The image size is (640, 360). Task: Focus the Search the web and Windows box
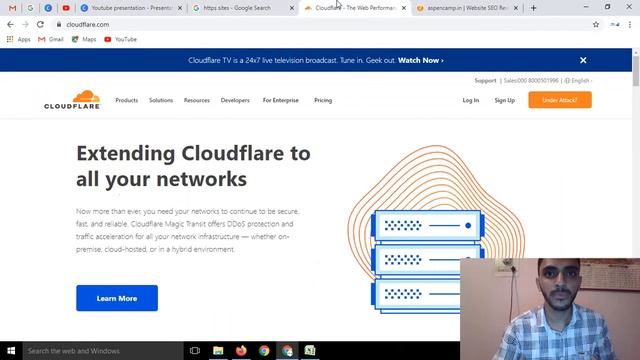[103, 351]
